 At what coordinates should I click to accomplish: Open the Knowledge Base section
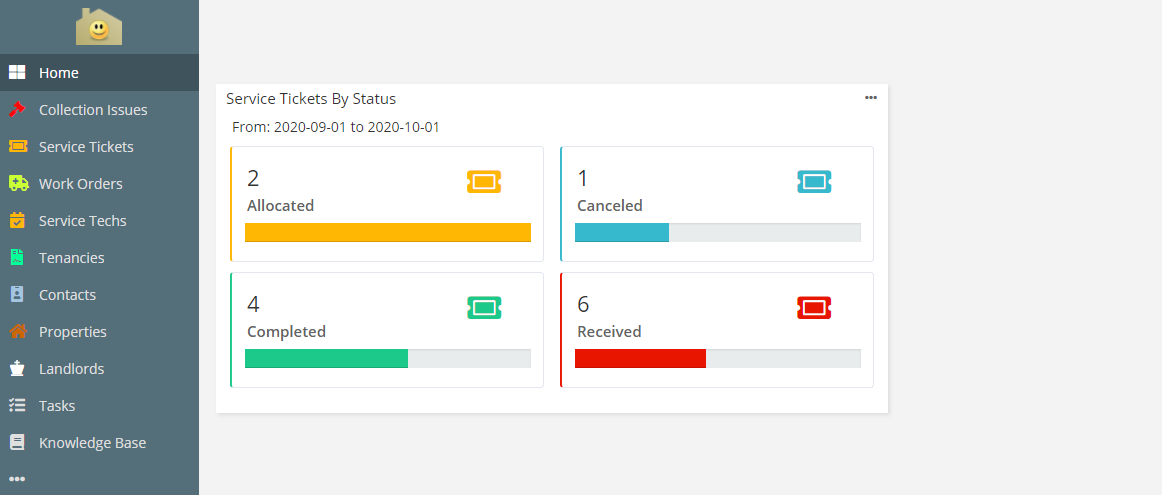click(x=92, y=443)
